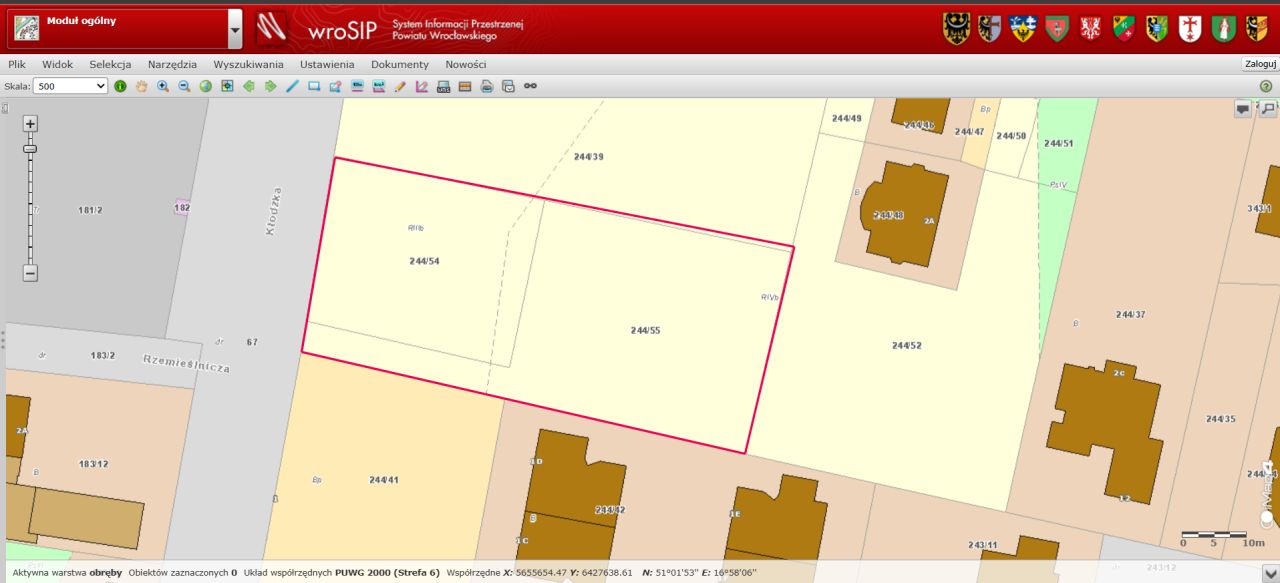Click the 182 parcel marker label

[181, 207]
